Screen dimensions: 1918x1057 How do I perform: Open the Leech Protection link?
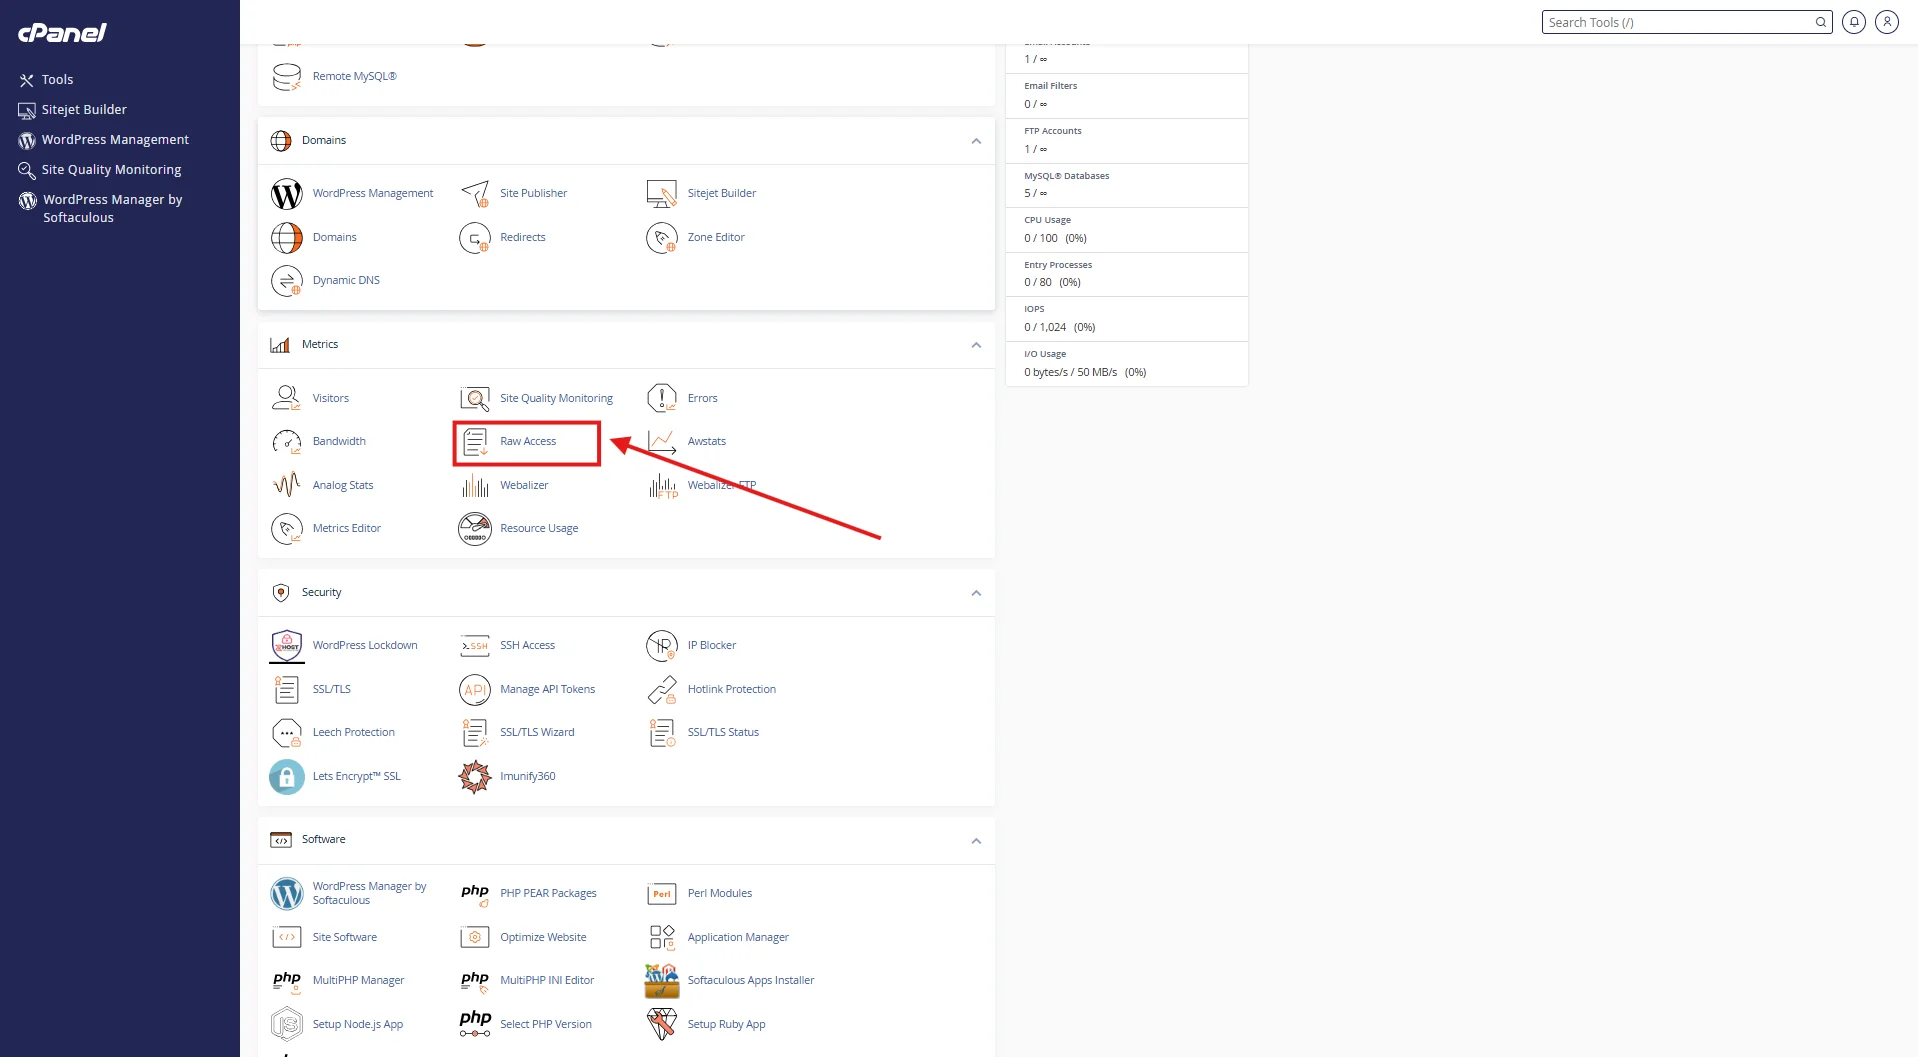point(354,732)
